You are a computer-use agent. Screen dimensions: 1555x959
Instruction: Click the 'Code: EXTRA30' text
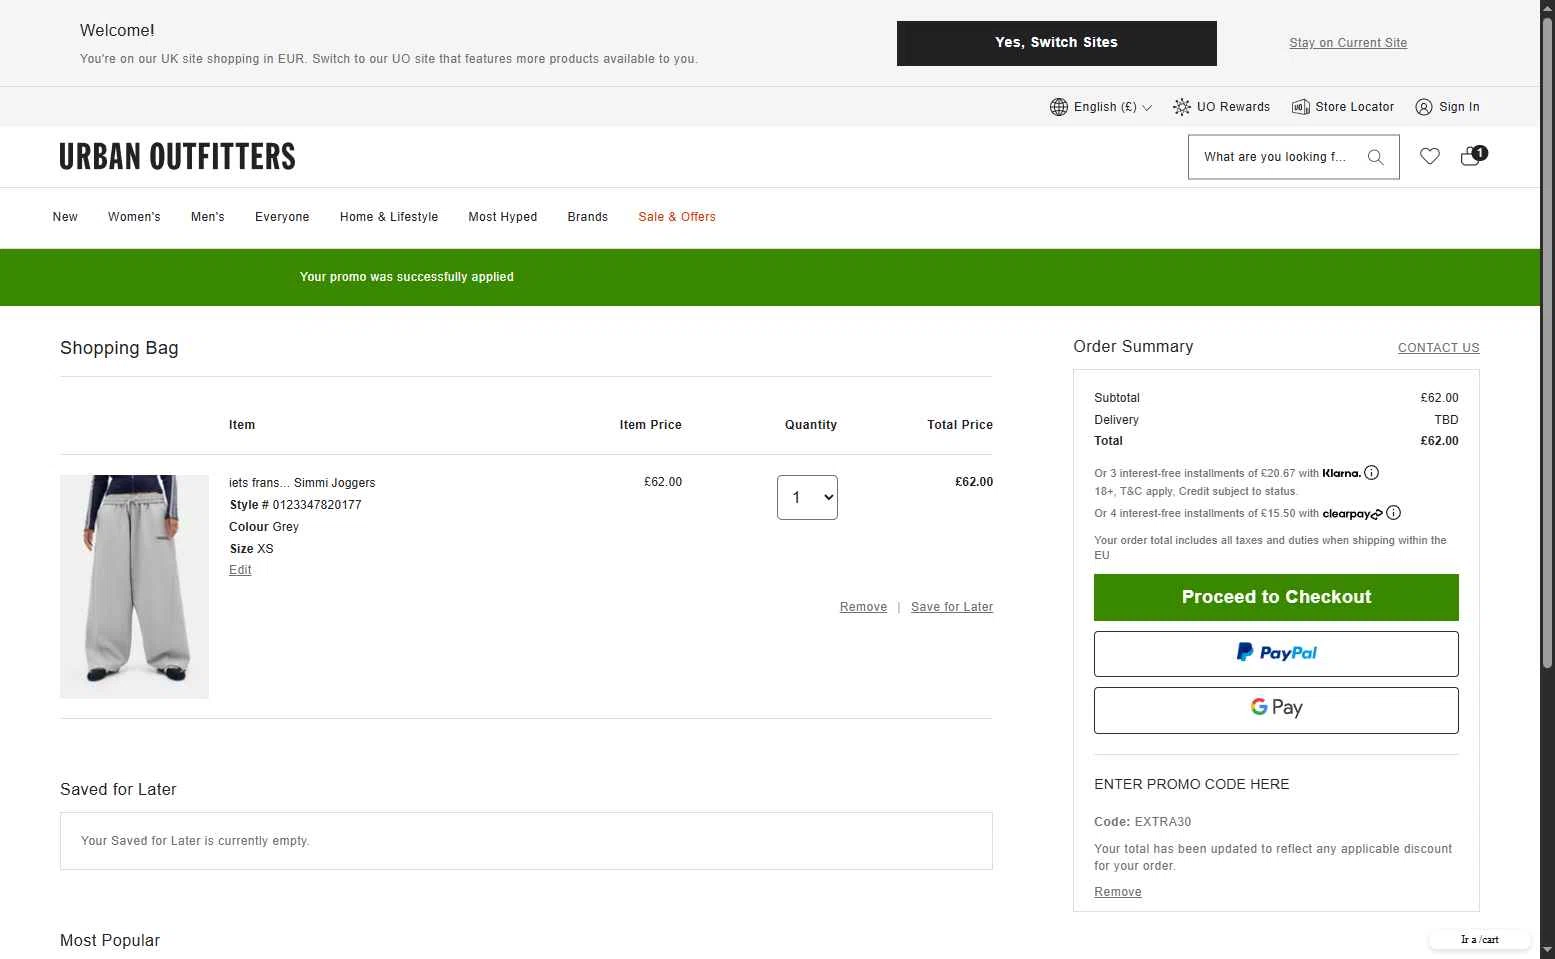(x=1142, y=822)
